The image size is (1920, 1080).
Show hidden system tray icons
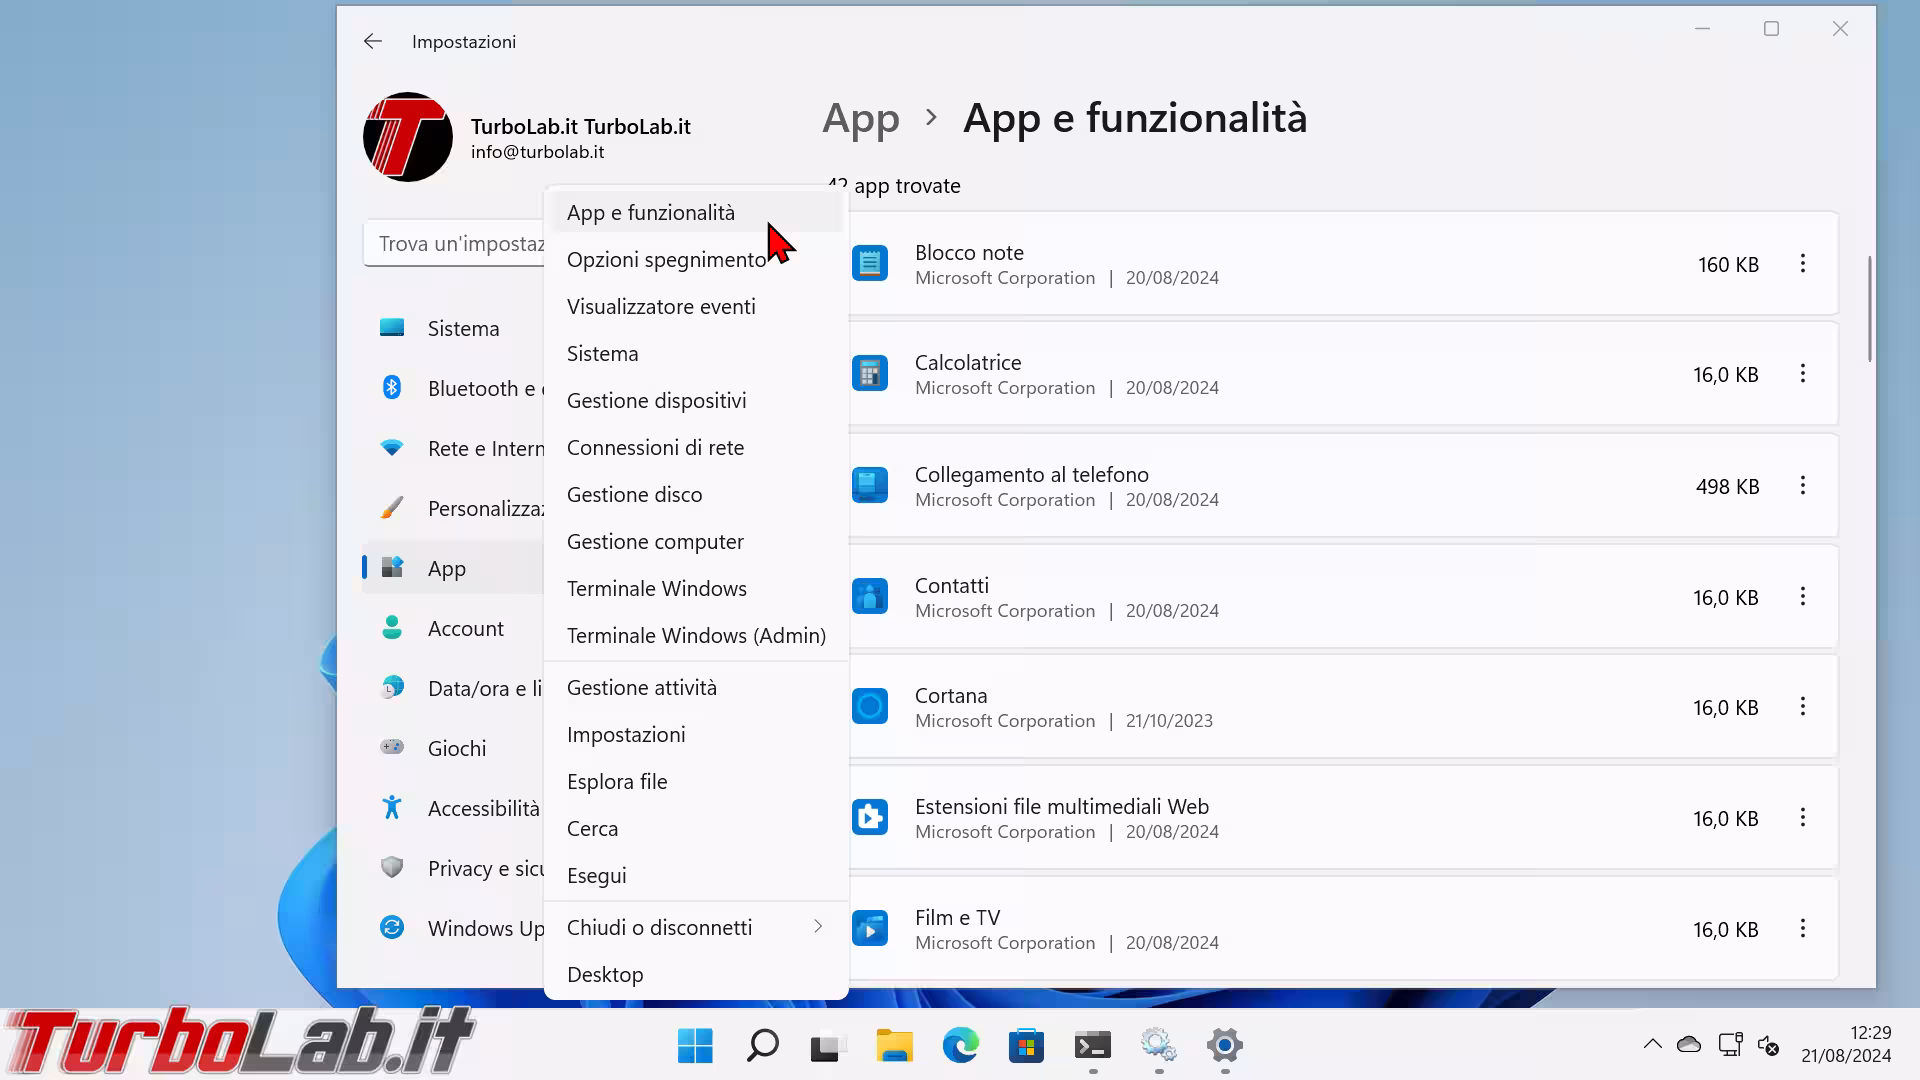pyautogui.click(x=1652, y=1045)
